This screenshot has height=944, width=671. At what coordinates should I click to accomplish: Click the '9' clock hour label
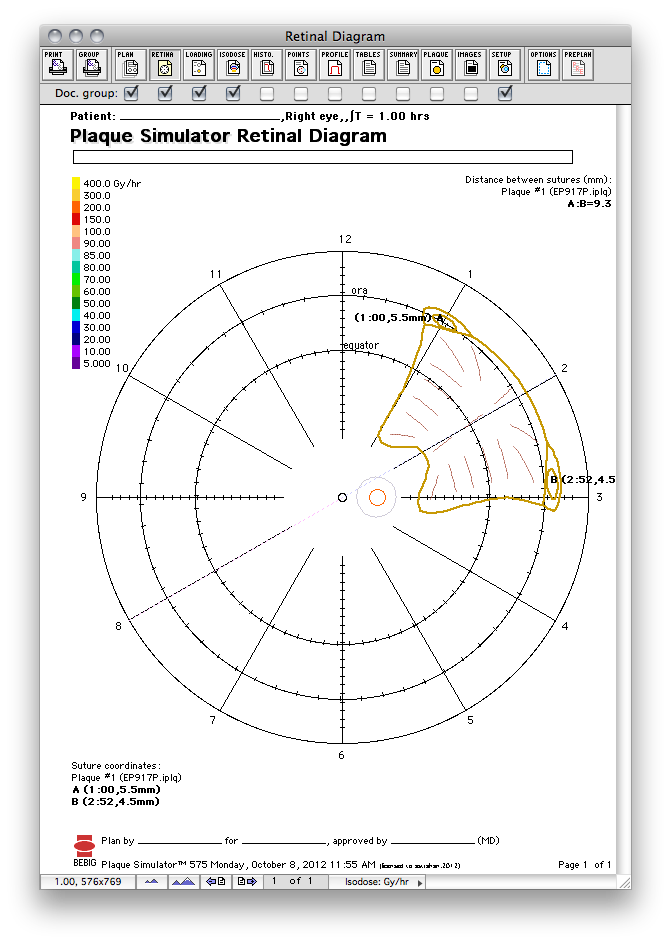(x=84, y=497)
